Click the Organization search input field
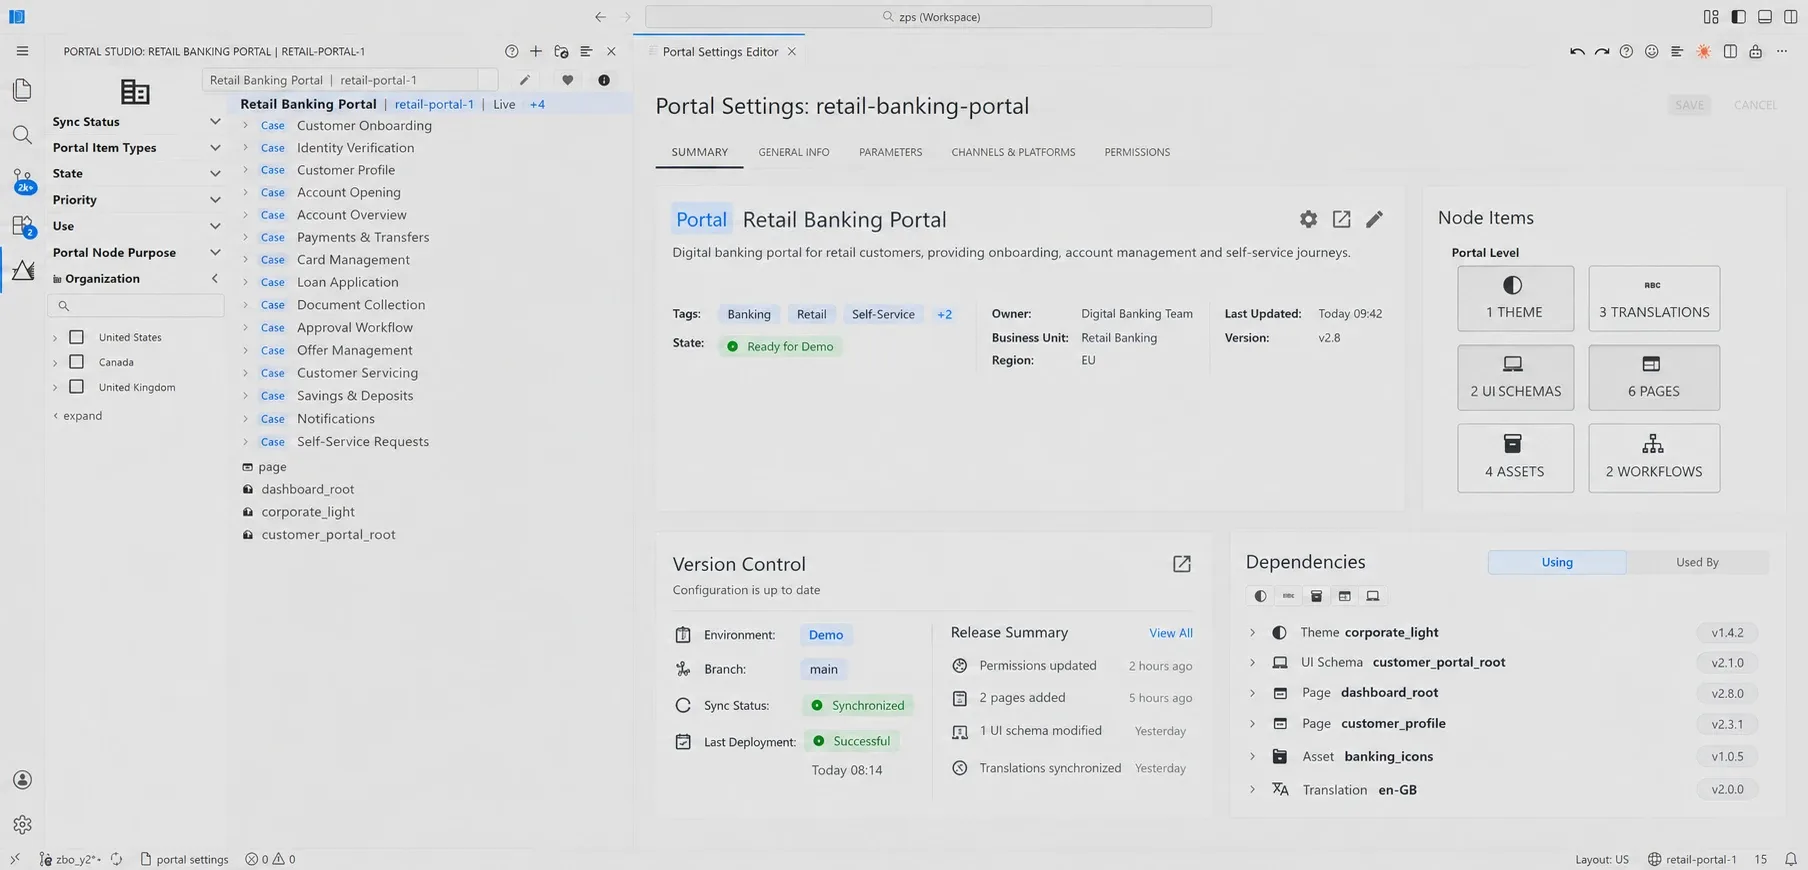The image size is (1808, 870). click(x=136, y=305)
